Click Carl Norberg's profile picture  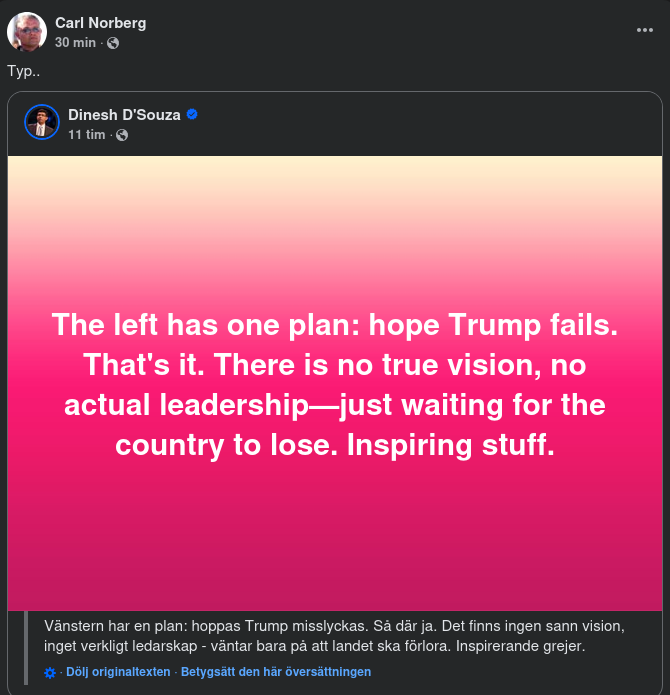click(x=27, y=32)
